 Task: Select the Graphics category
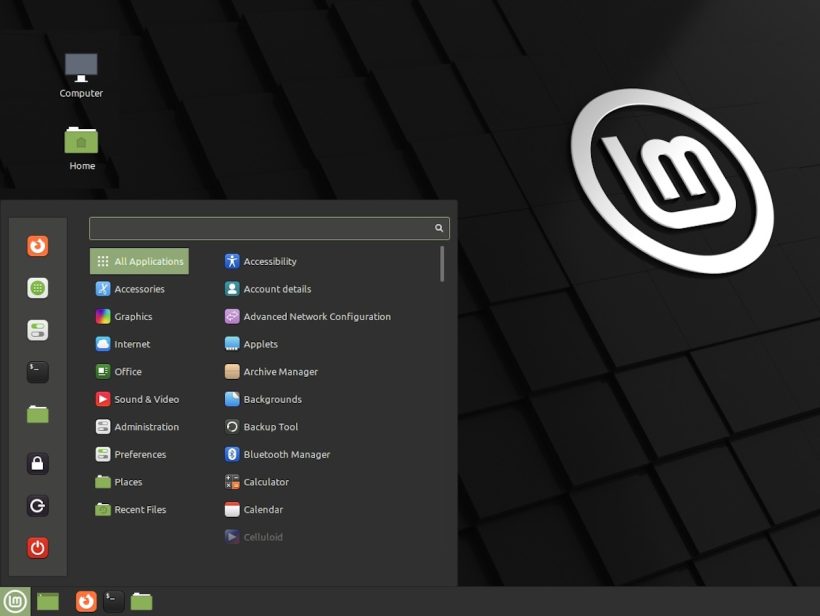[131, 316]
